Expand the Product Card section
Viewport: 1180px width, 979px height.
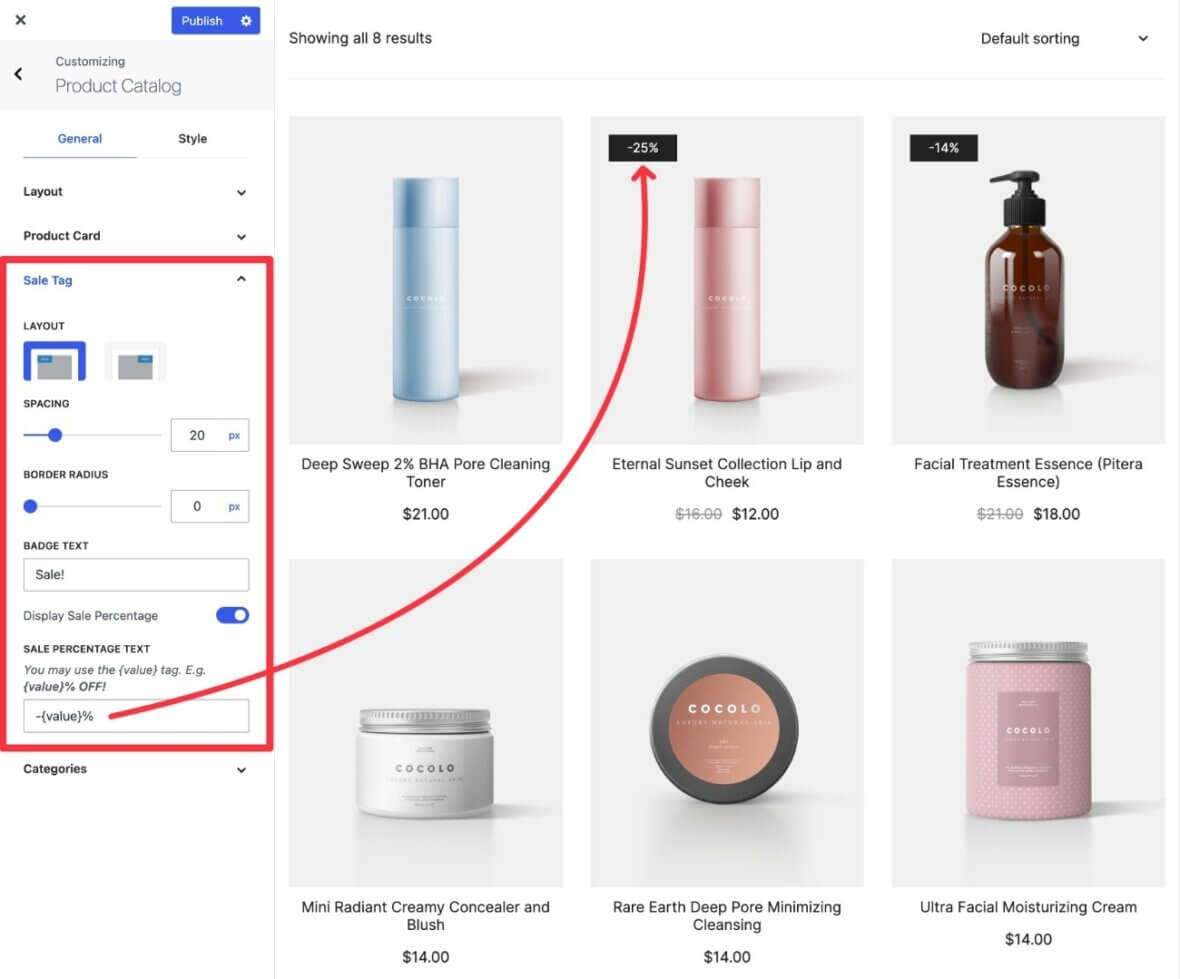tap(136, 236)
